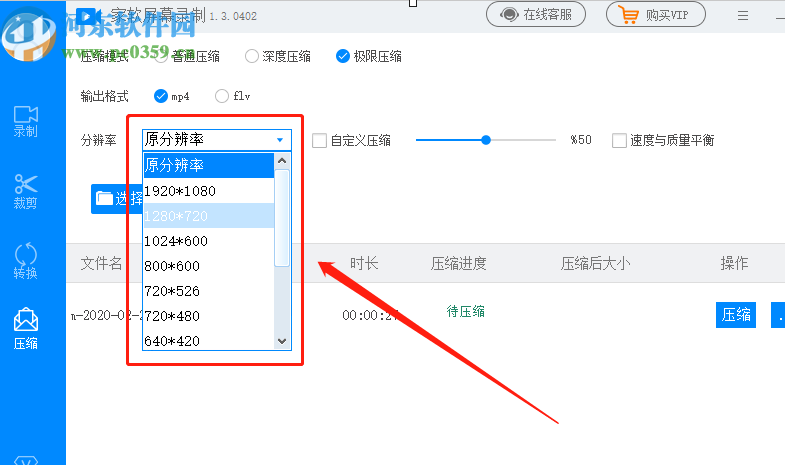Click the 时长 column header

point(364,263)
